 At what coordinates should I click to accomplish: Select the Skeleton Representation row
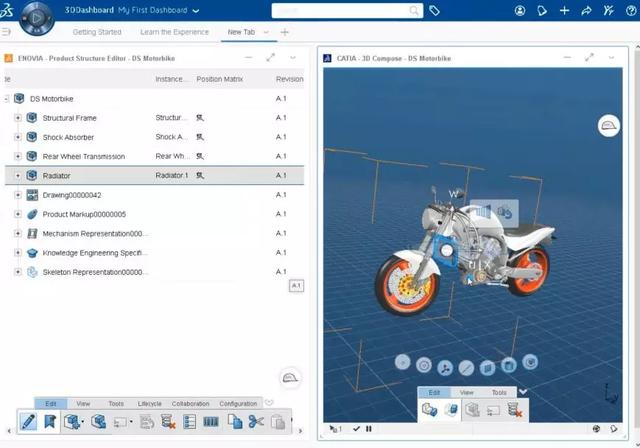[x=154, y=272]
